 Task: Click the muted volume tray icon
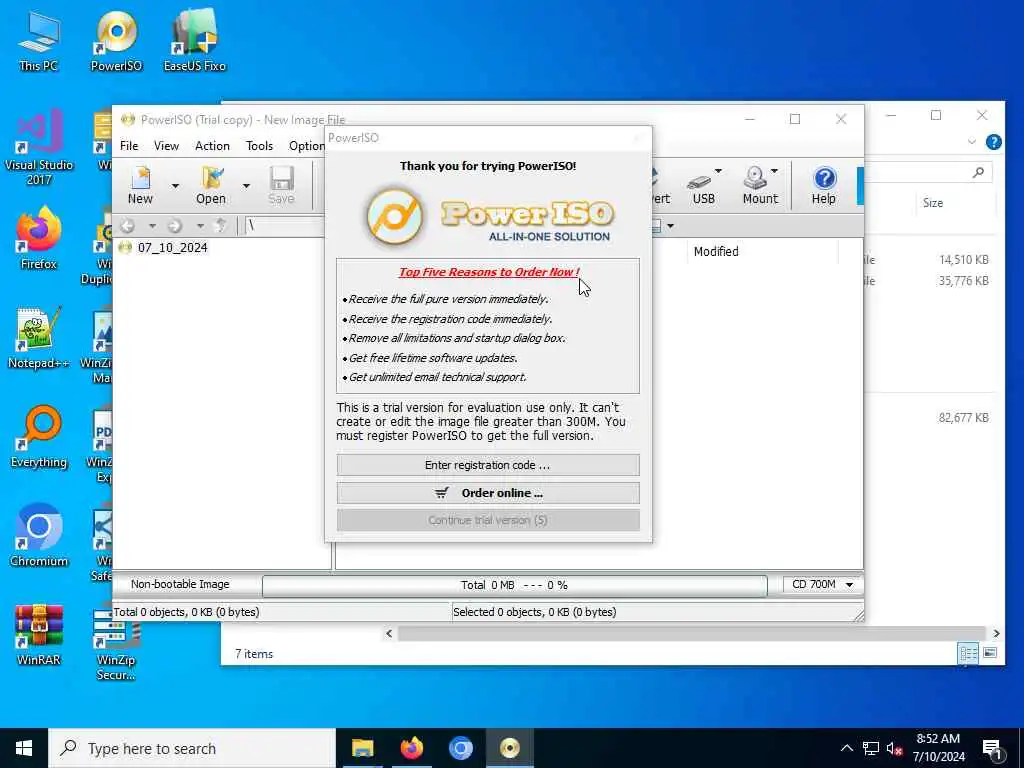tap(895, 748)
